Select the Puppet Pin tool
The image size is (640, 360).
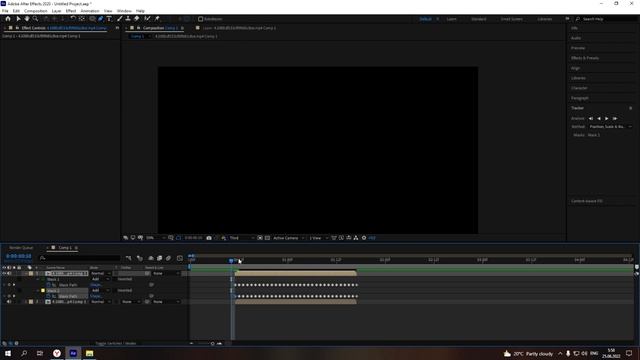[x=157, y=19]
